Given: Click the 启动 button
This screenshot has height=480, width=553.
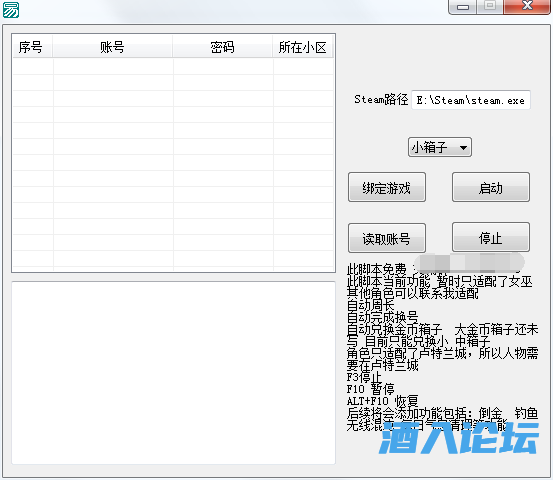Looking at the screenshot, I should click(491, 187).
